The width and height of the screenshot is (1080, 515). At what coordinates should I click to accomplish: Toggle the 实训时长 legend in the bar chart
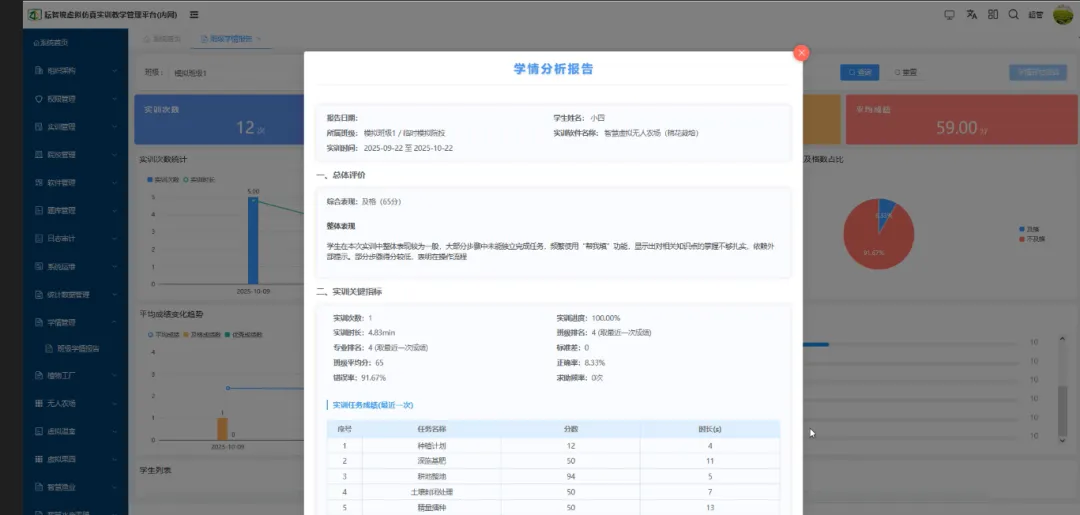pyautogui.click(x=199, y=180)
